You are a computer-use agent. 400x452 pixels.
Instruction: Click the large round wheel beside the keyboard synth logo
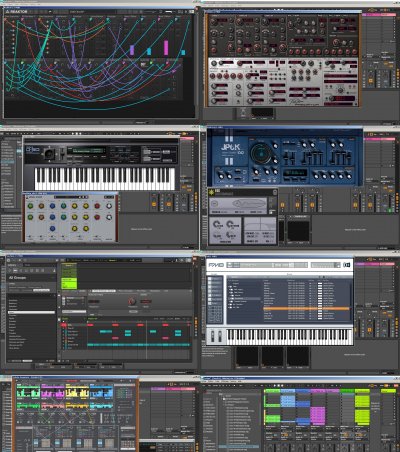(x=49, y=154)
